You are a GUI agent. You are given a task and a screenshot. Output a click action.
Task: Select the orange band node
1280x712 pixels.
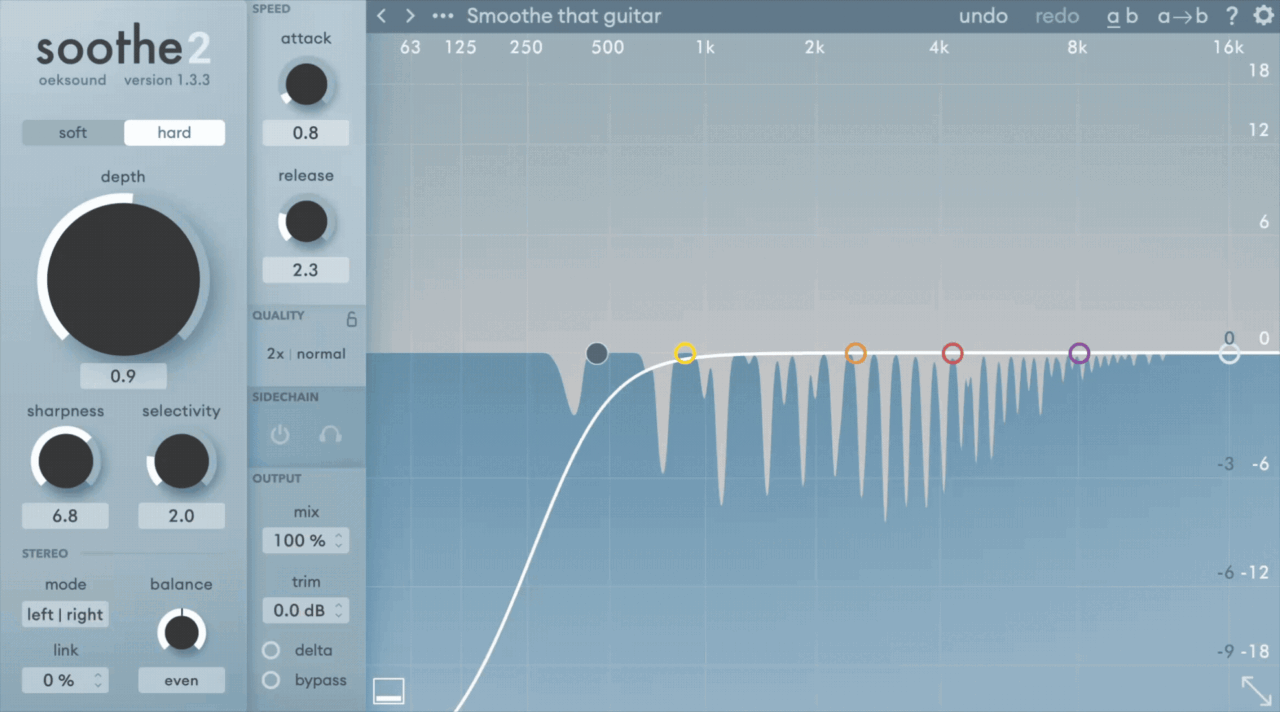(x=855, y=353)
